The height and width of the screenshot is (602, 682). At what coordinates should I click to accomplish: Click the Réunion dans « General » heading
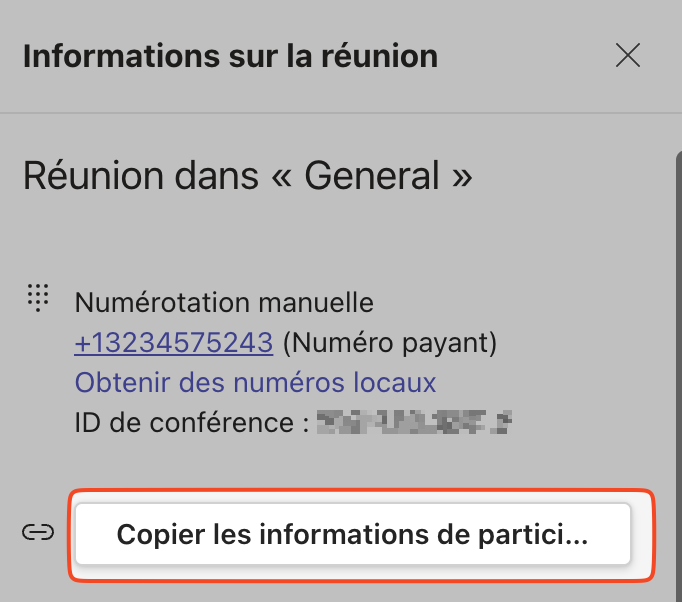pos(247,176)
